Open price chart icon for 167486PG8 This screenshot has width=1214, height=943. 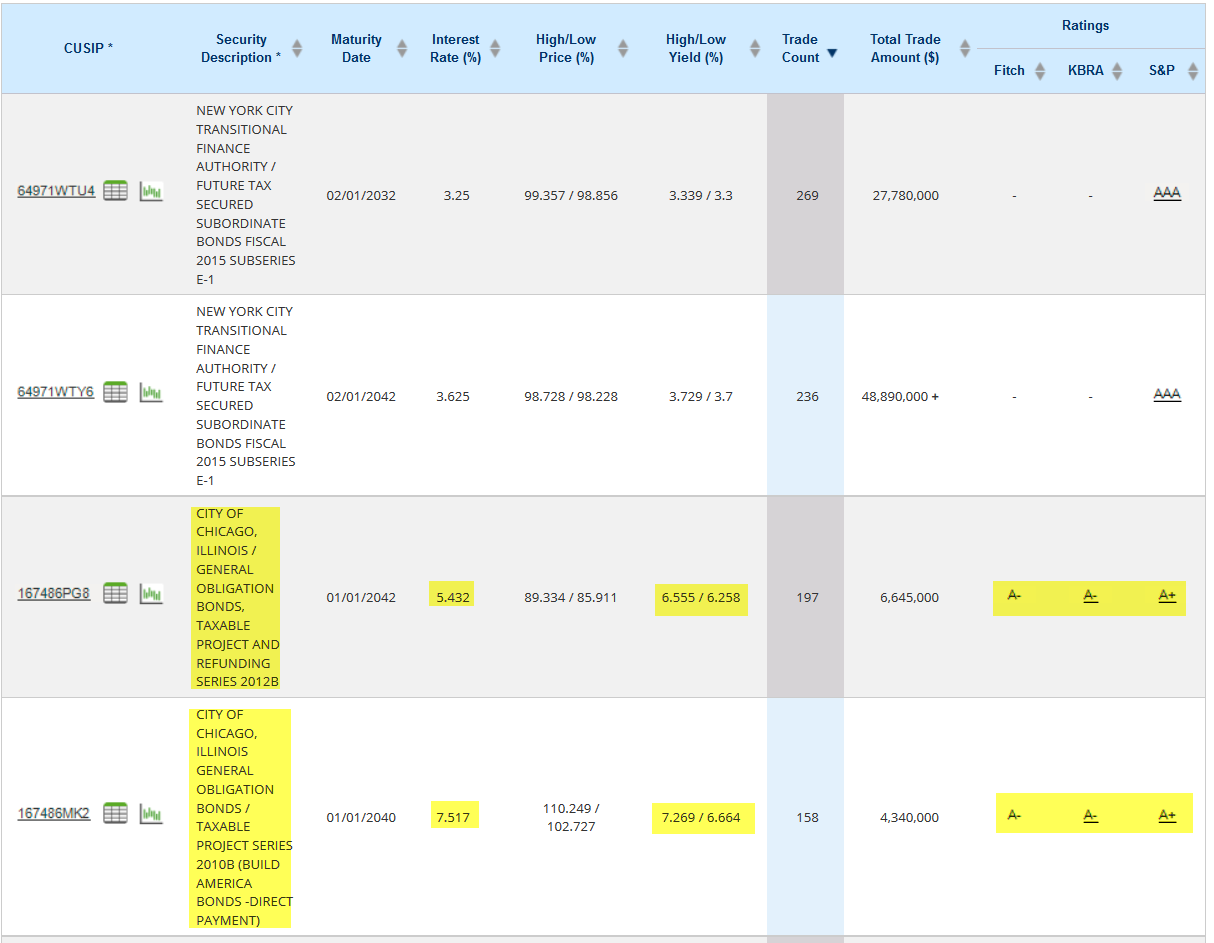click(x=150, y=593)
